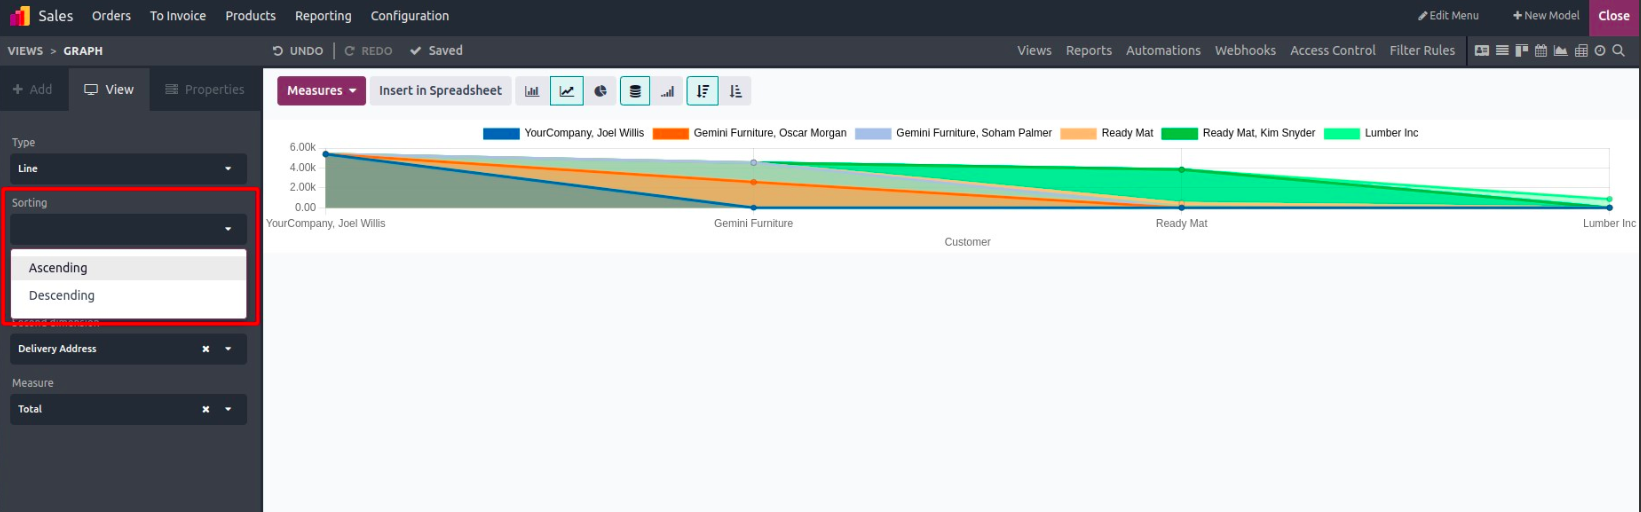The width and height of the screenshot is (1641, 512).
Task: Open the activity clock view icon
Action: [1600, 51]
